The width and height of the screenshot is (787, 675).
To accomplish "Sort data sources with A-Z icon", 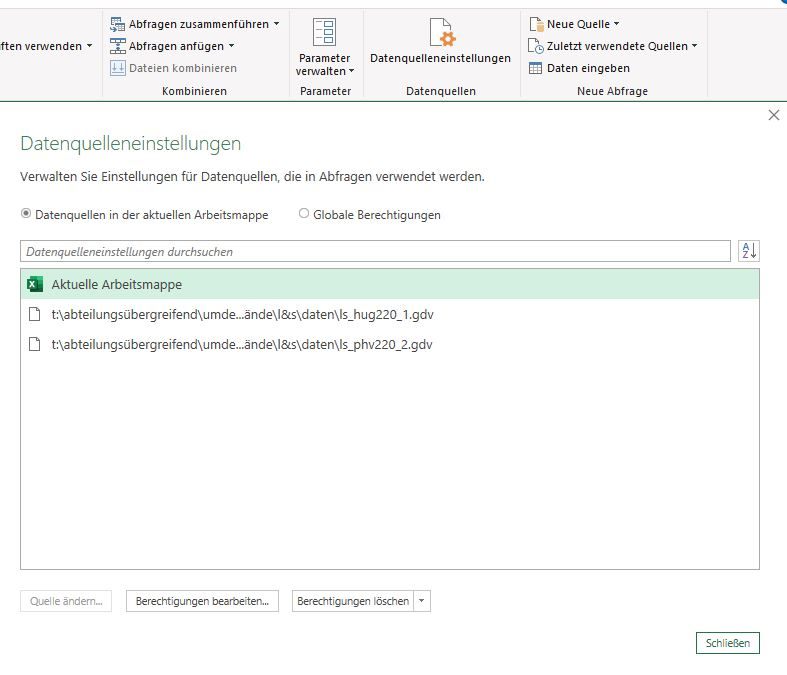I will coord(749,250).
